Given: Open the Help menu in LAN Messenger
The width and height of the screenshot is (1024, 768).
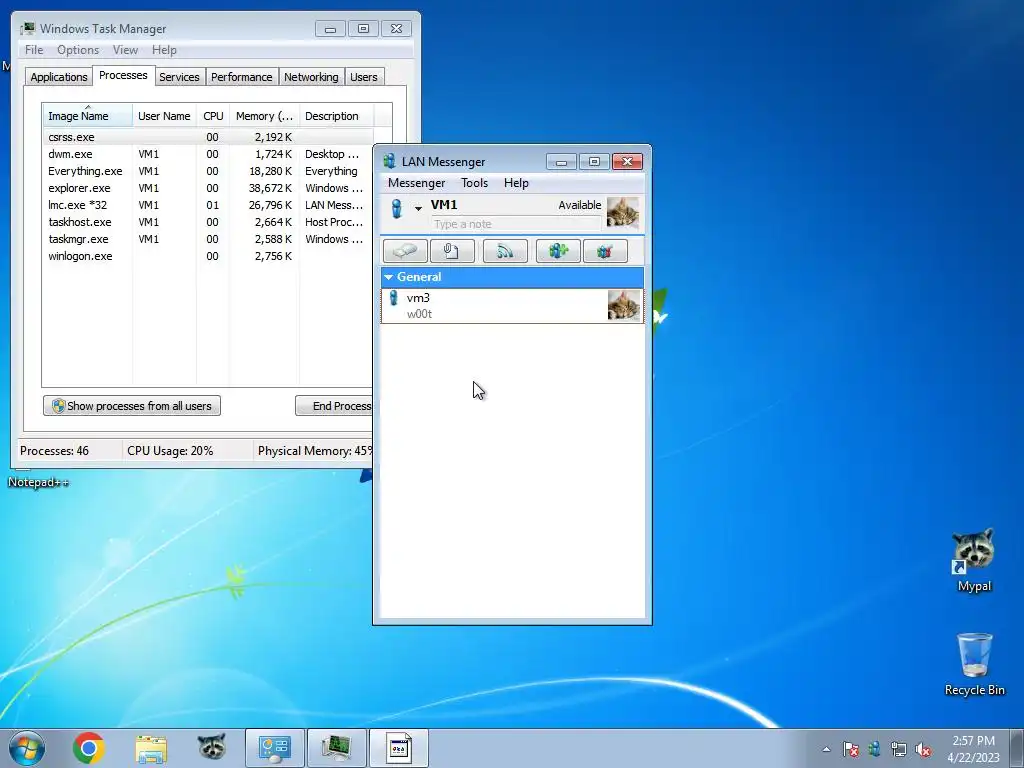Looking at the screenshot, I should [516, 183].
